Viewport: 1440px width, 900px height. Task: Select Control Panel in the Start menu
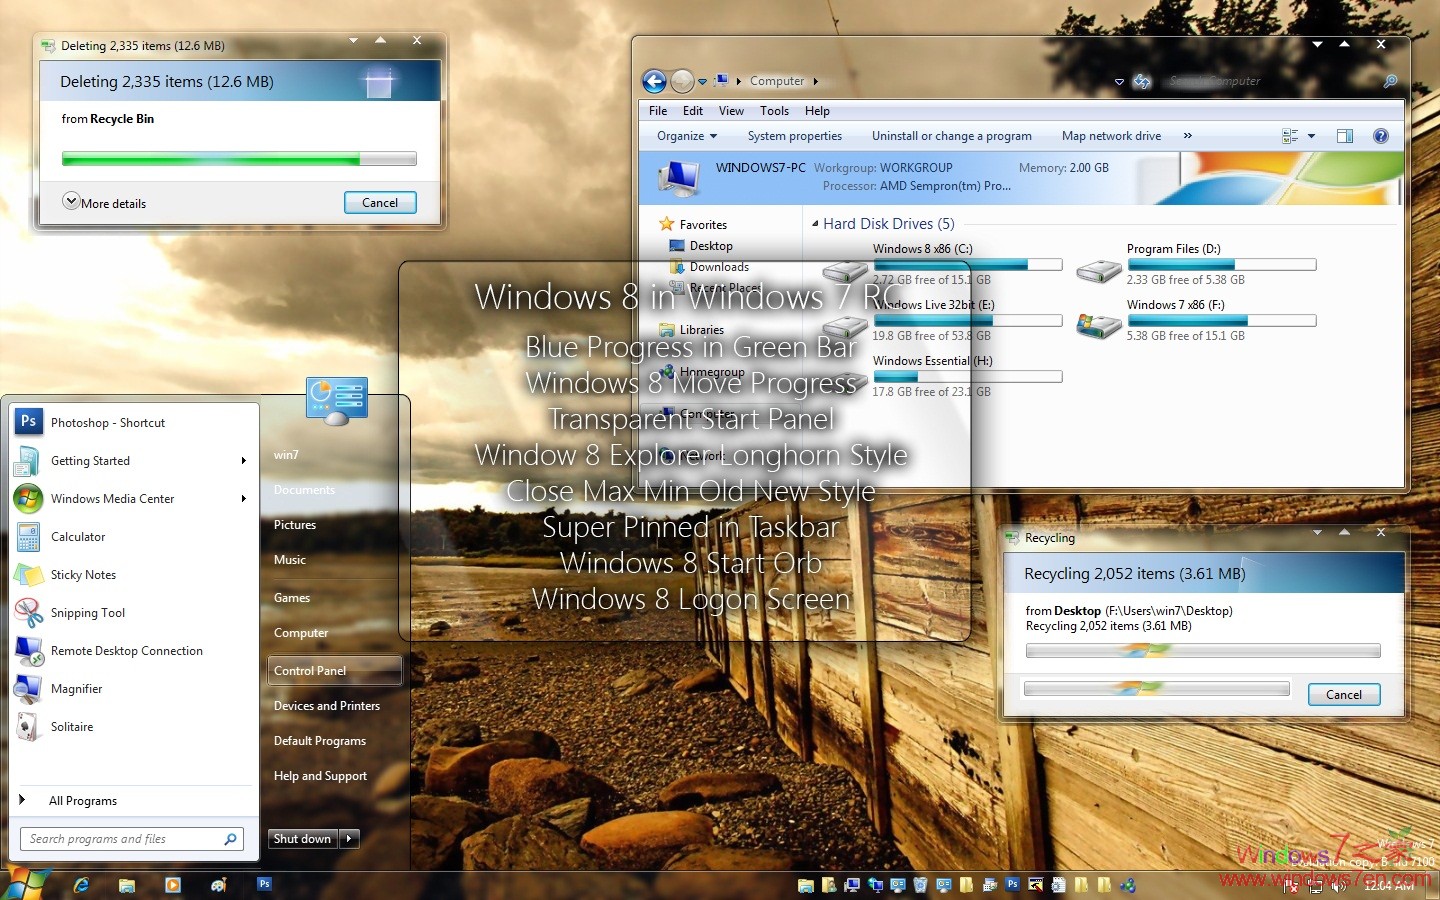pyautogui.click(x=310, y=670)
